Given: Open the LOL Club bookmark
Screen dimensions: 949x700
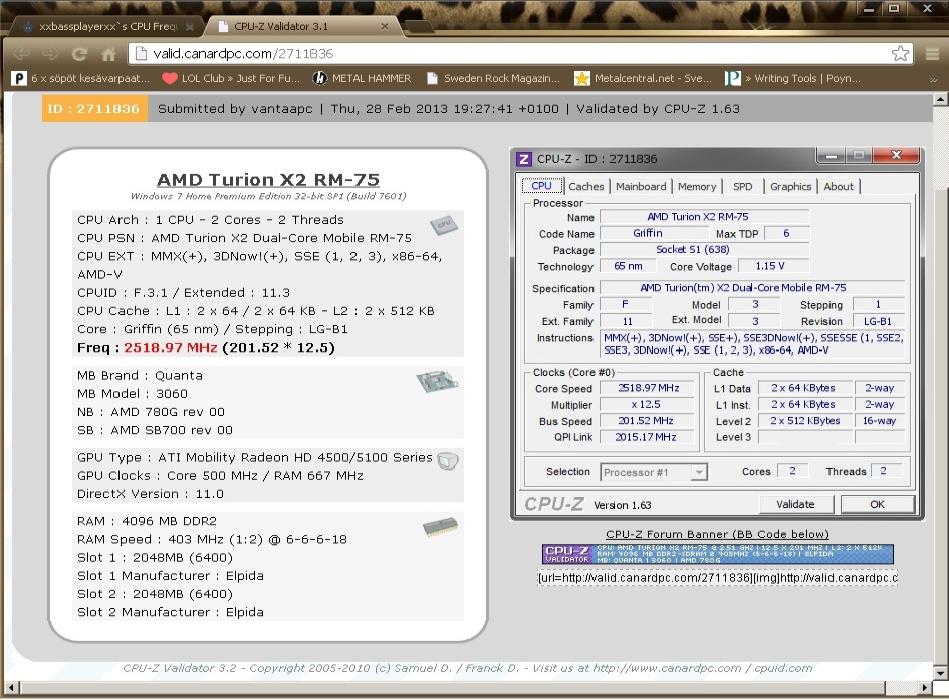Looking at the screenshot, I should pos(231,78).
